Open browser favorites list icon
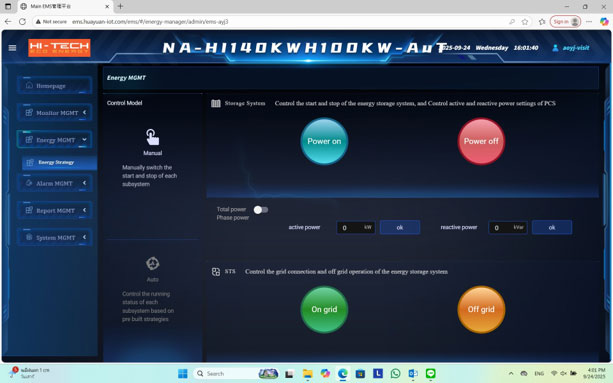The width and height of the screenshot is (613, 383). coord(542,22)
